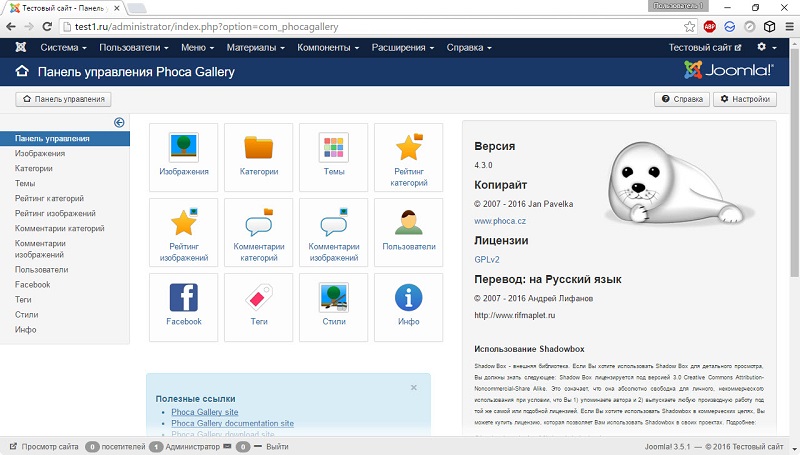The height and width of the screenshot is (455, 800).
Task: Click the Справка toolbar button
Action: click(682, 99)
